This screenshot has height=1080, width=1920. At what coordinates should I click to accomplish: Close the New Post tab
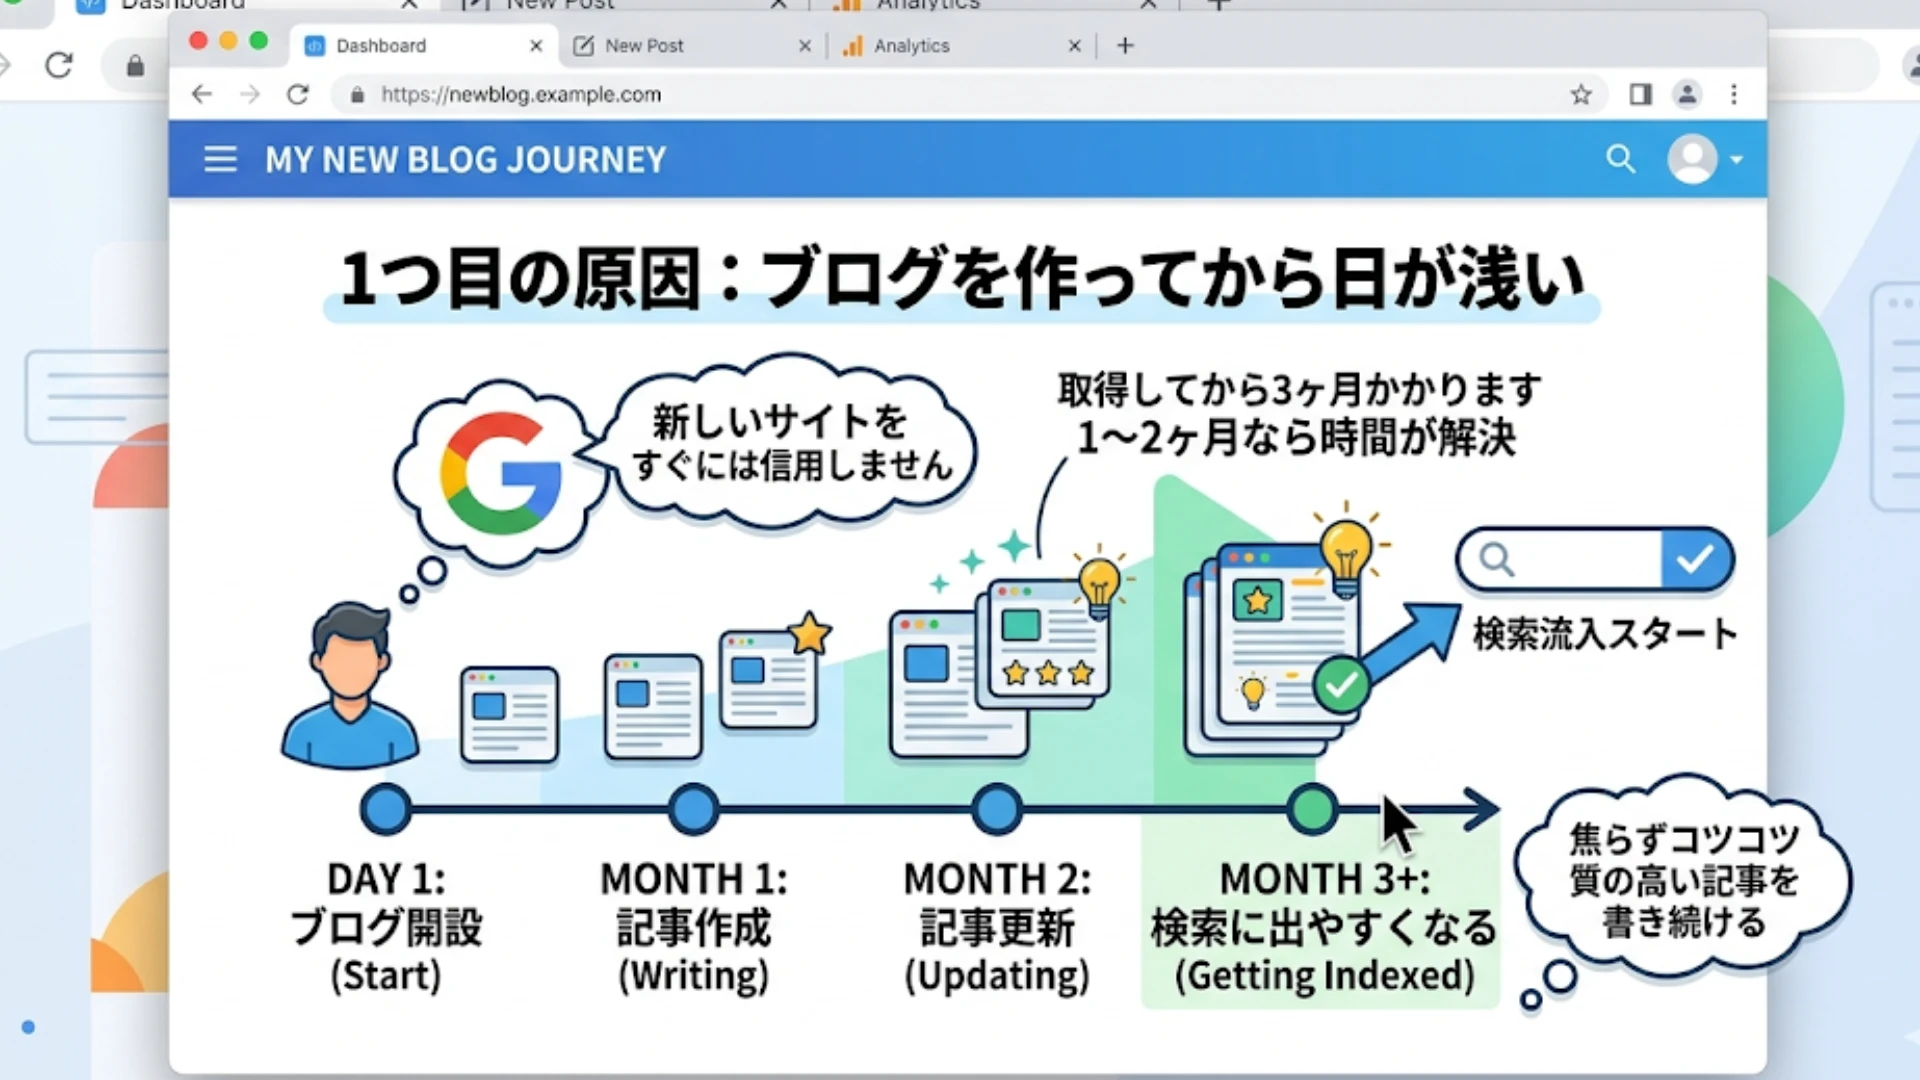[804, 46]
